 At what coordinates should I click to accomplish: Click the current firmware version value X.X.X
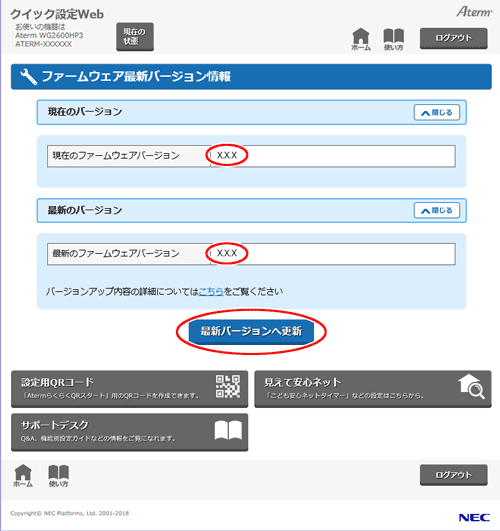click(227, 155)
